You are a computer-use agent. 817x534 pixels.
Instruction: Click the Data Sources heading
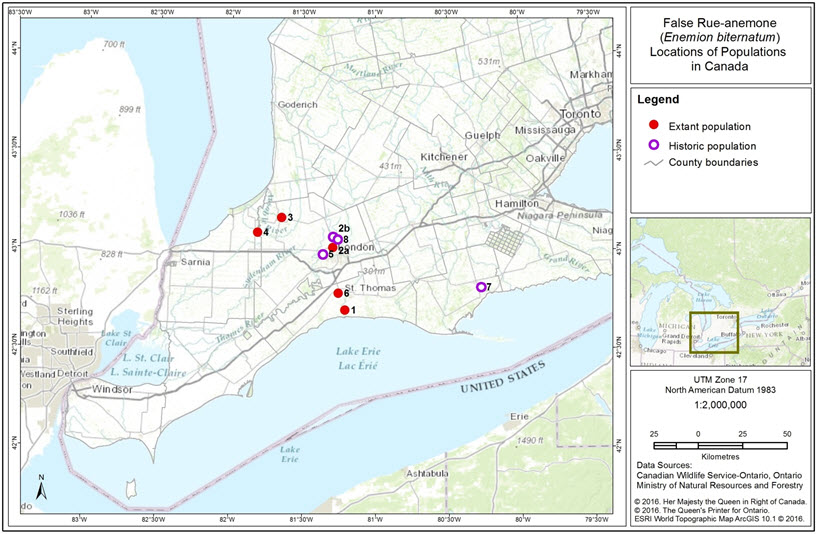point(664,465)
